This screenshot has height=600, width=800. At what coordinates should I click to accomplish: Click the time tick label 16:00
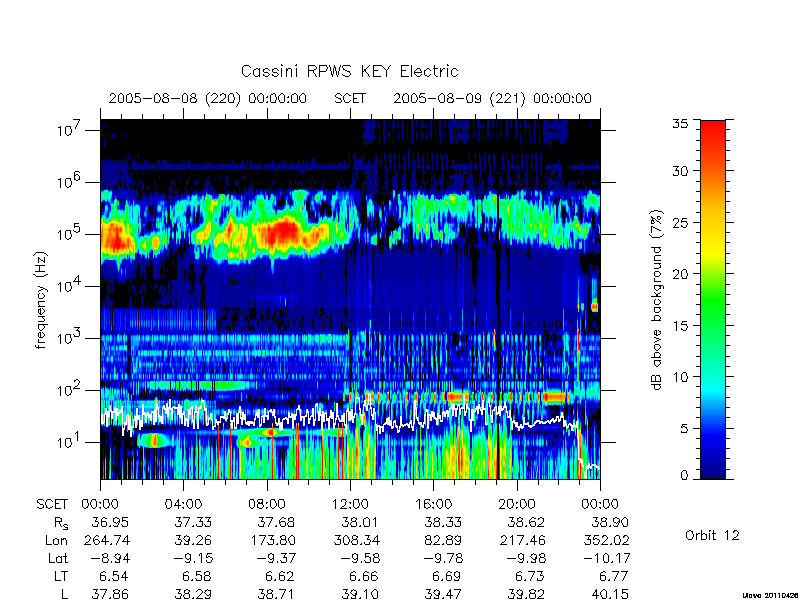point(433,504)
